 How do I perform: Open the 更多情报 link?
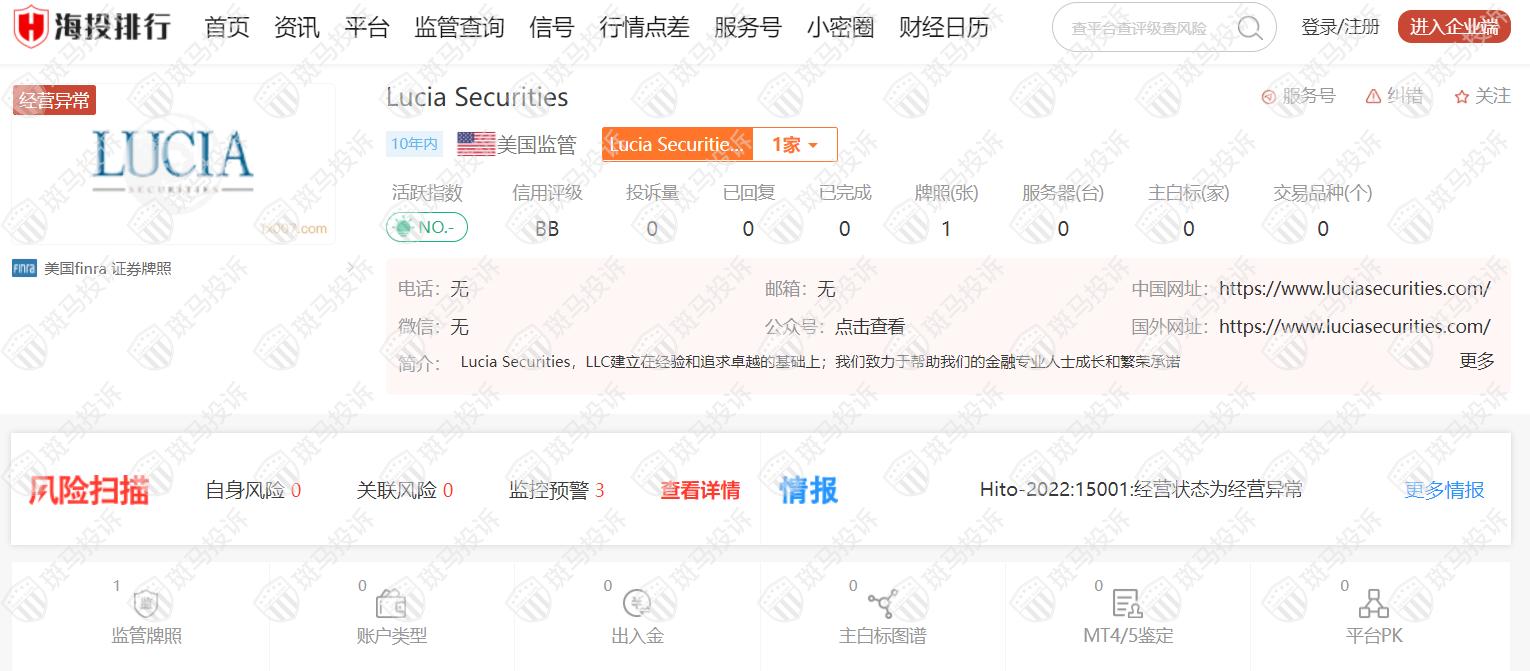(x=1444, y=490)
